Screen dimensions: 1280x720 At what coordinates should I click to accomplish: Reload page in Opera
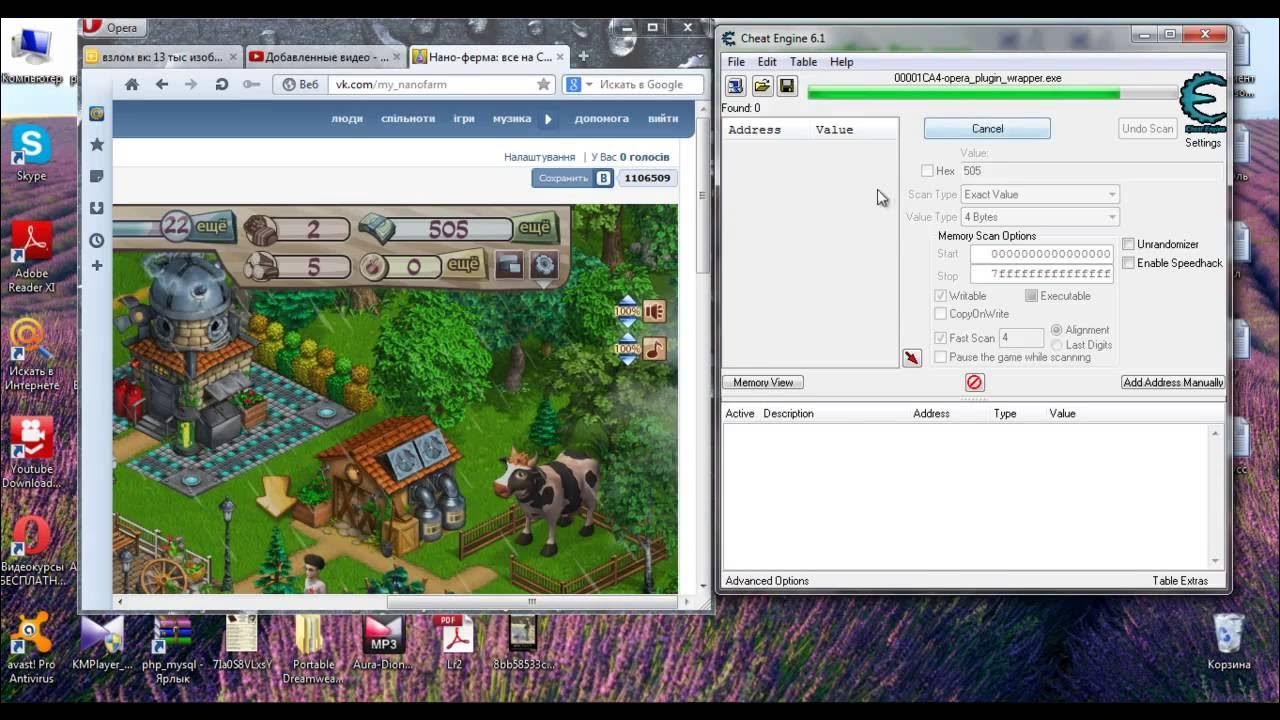(222, 85)
